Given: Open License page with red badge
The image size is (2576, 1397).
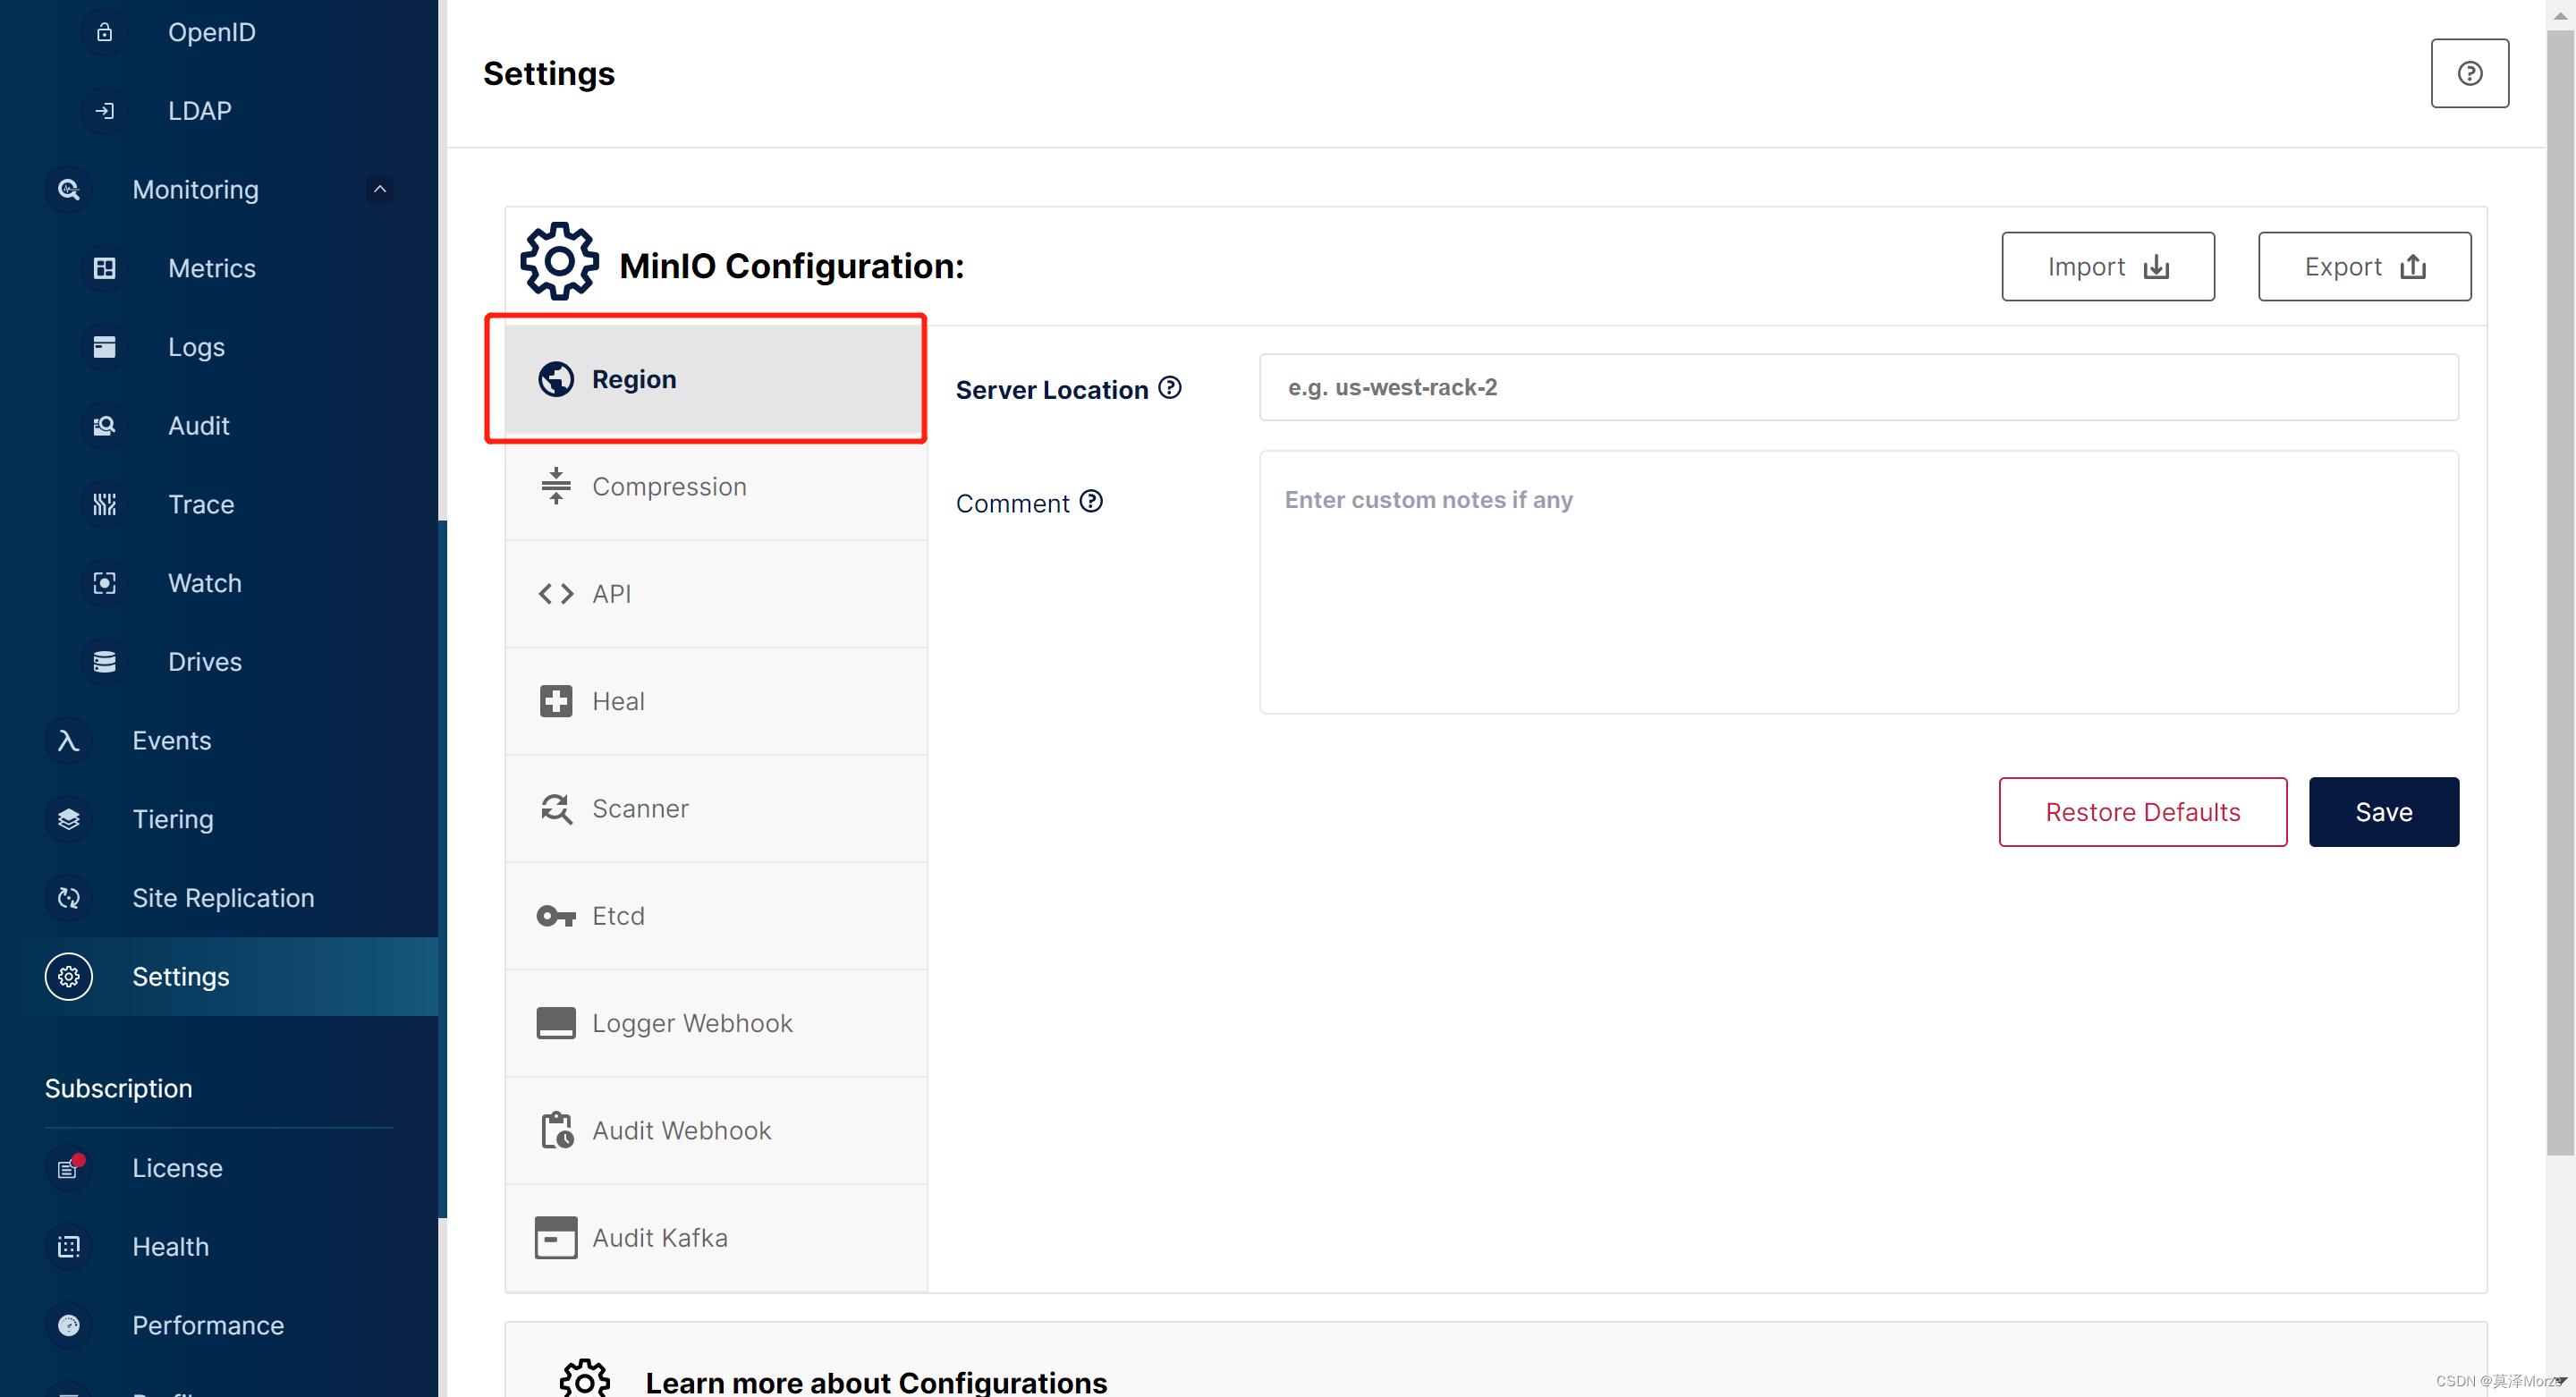Looking at the screenshot, I should coord(176,1168).
